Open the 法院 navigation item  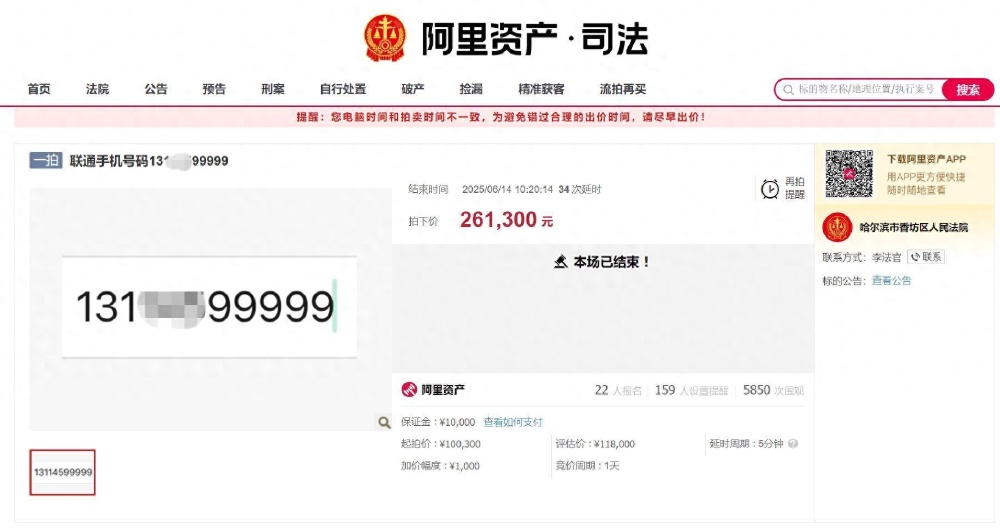98,89
